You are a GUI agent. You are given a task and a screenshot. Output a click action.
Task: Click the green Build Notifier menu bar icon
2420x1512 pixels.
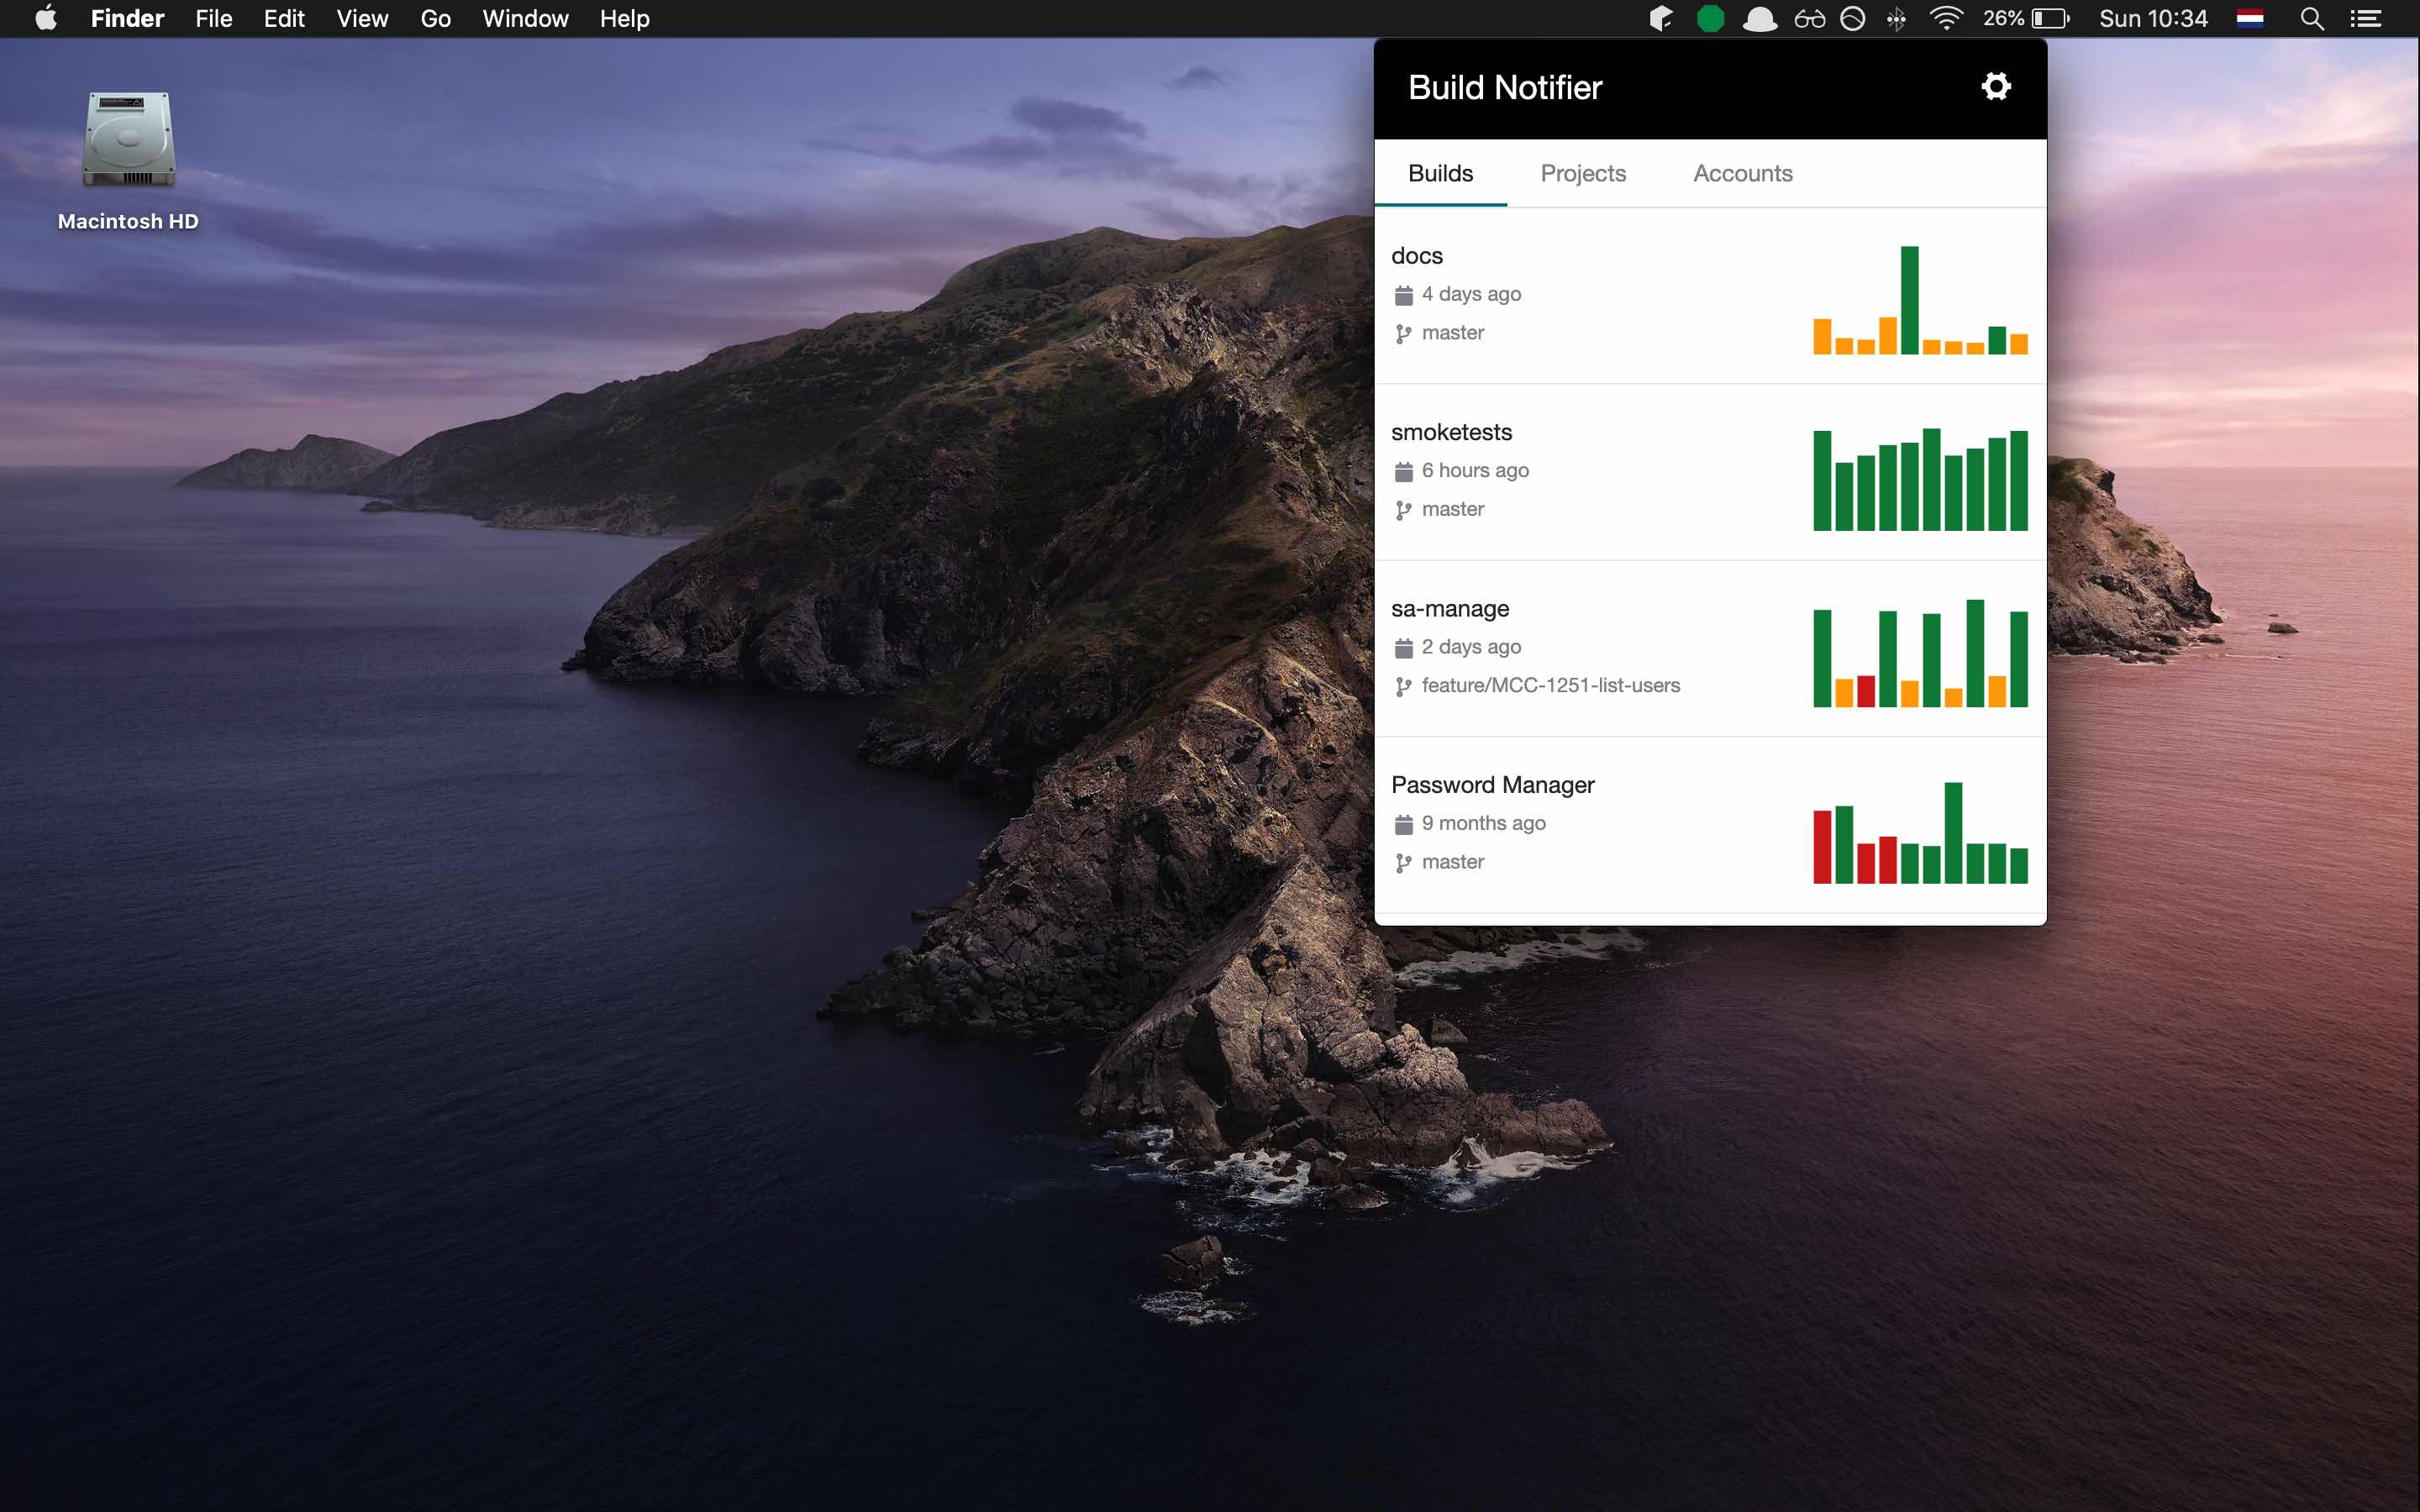[1710, 19]
